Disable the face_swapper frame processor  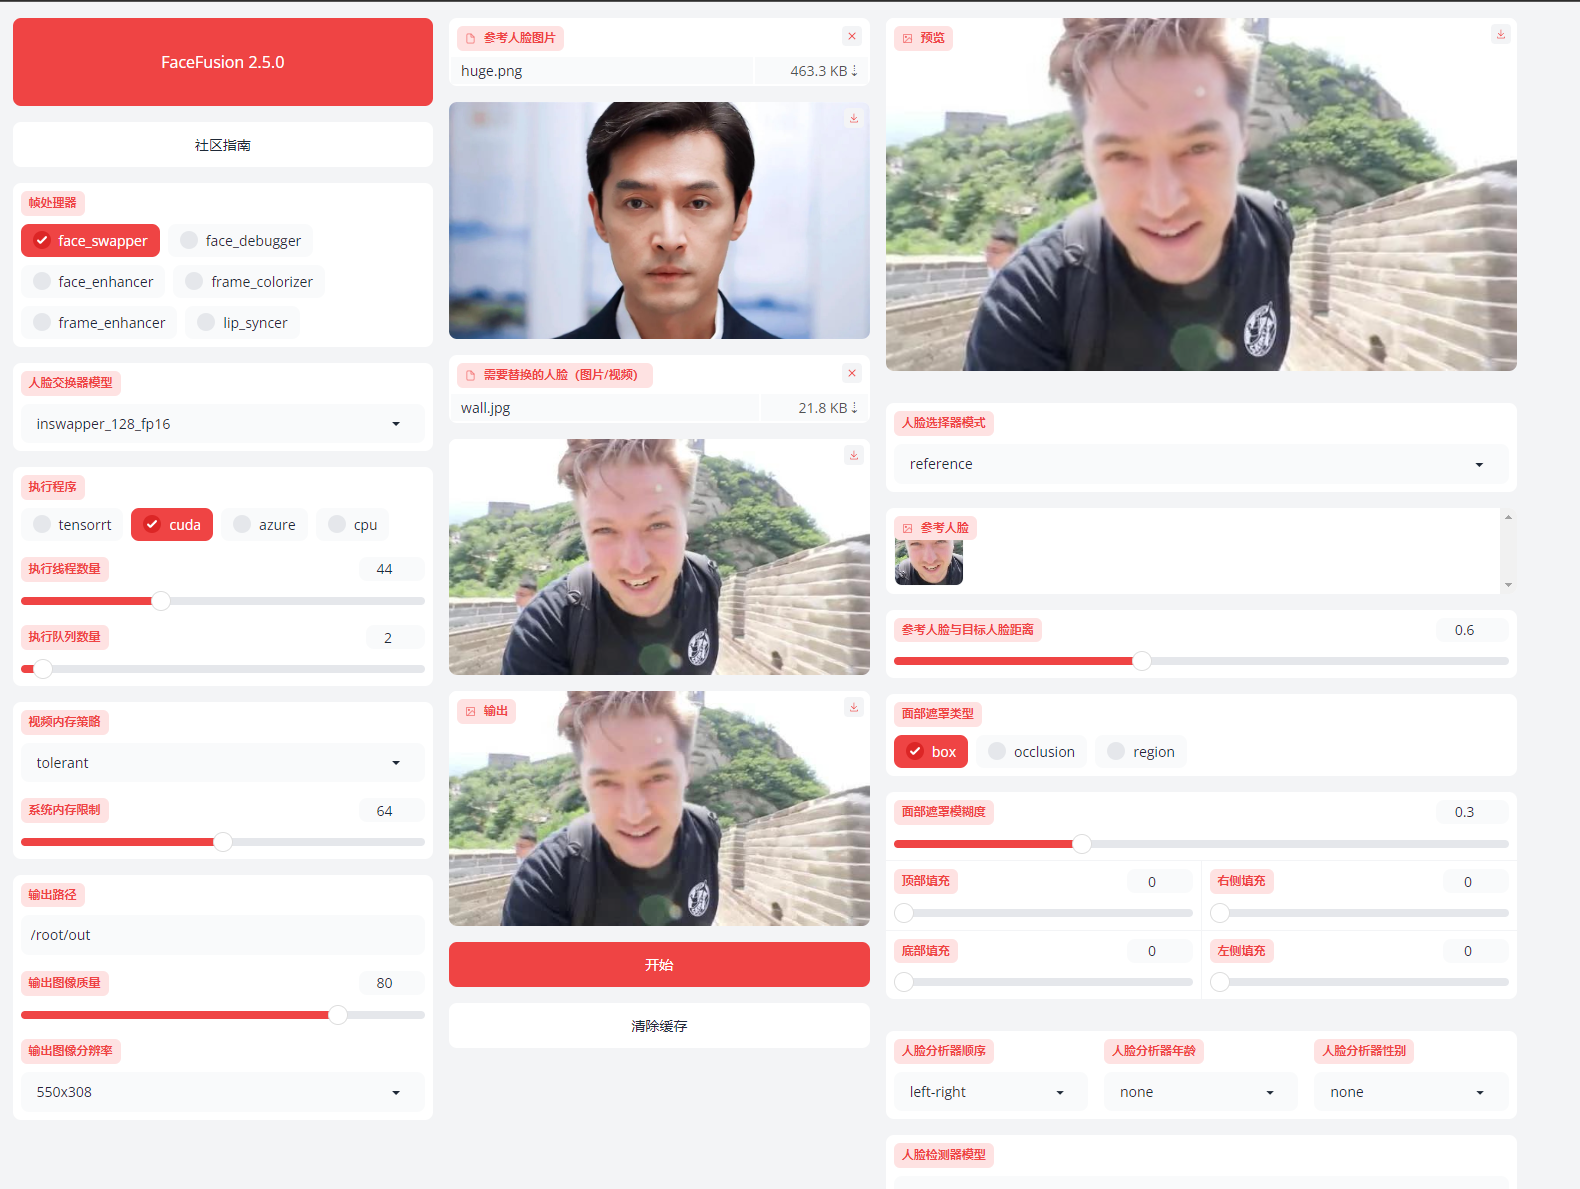point(90,241)
